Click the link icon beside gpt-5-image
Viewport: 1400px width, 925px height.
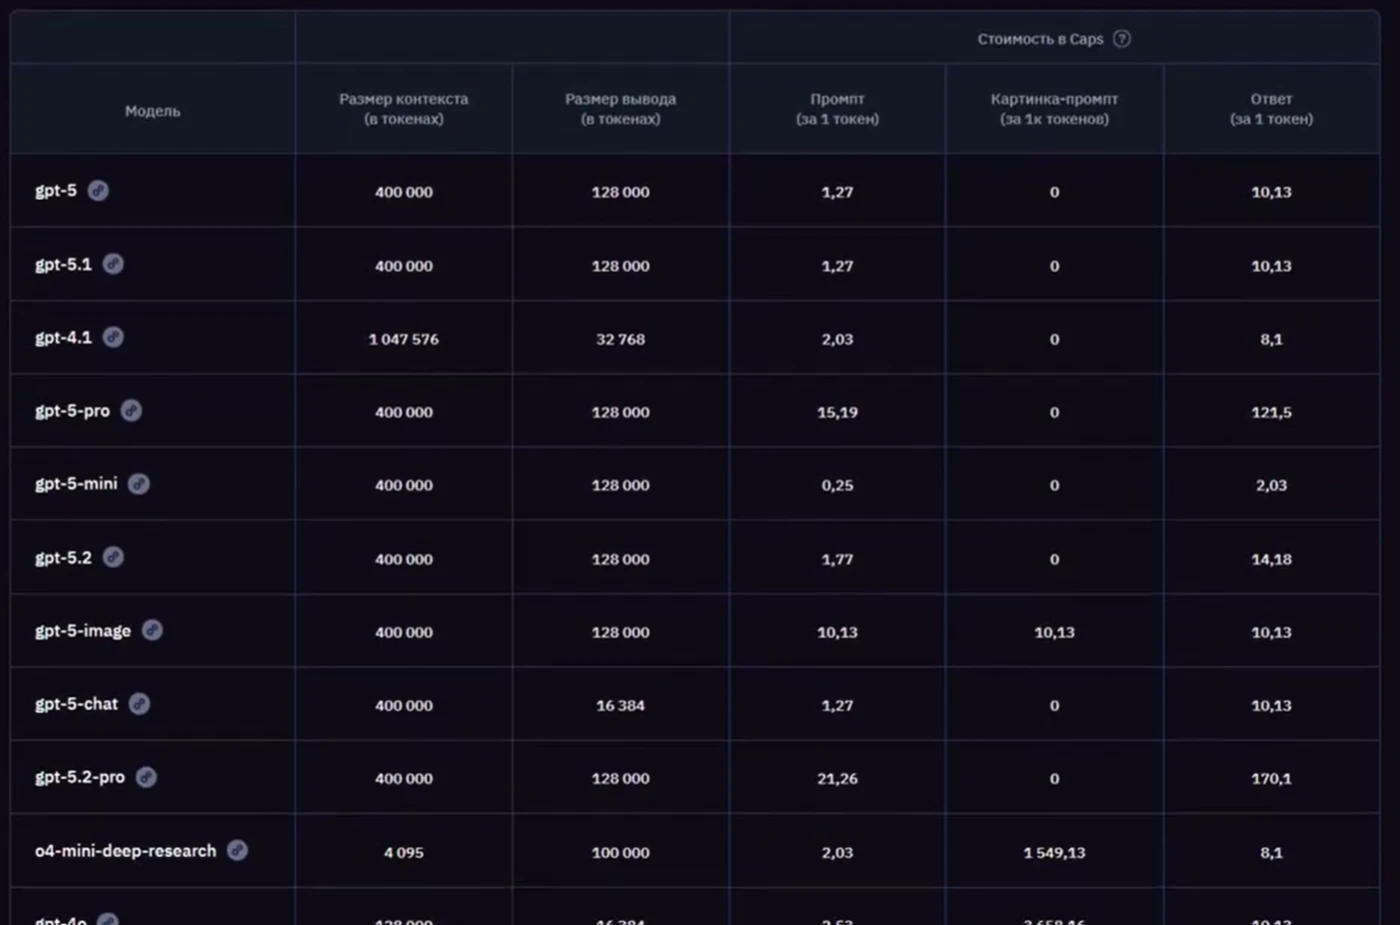pyautogui.click(x=152, y=630)
